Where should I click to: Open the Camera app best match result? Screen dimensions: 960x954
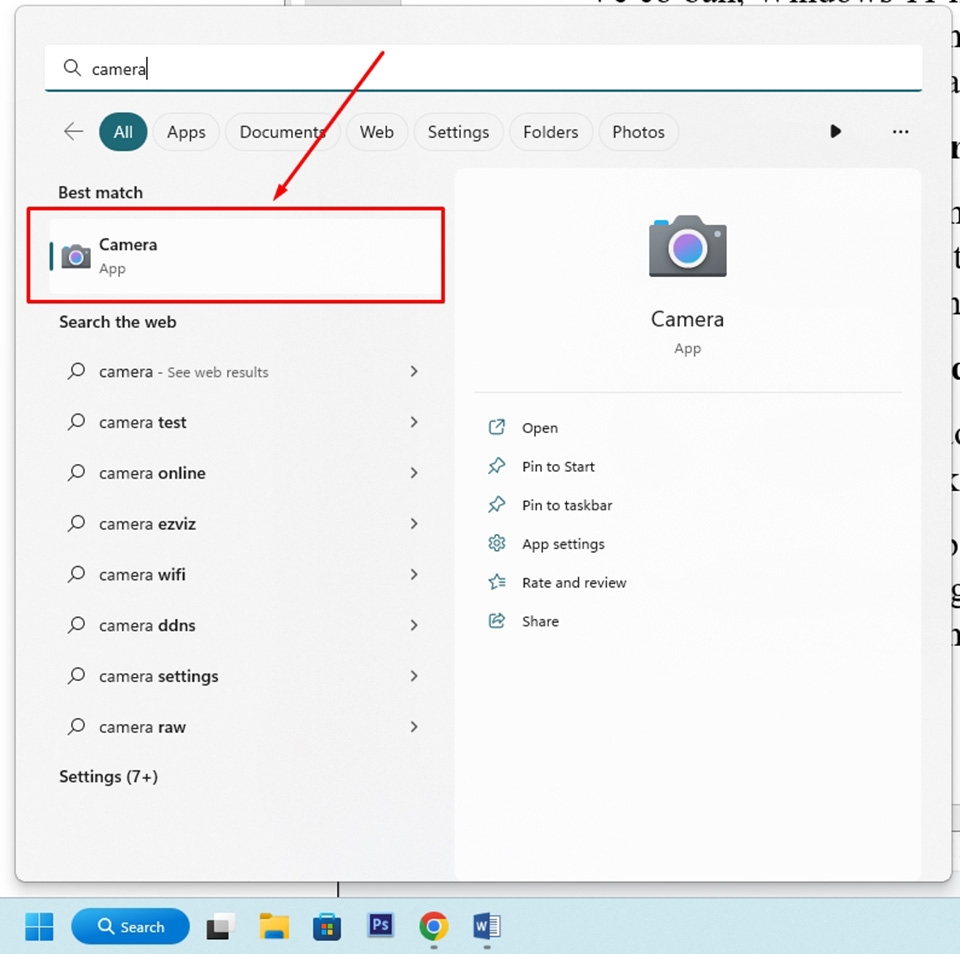coord(245,256)
